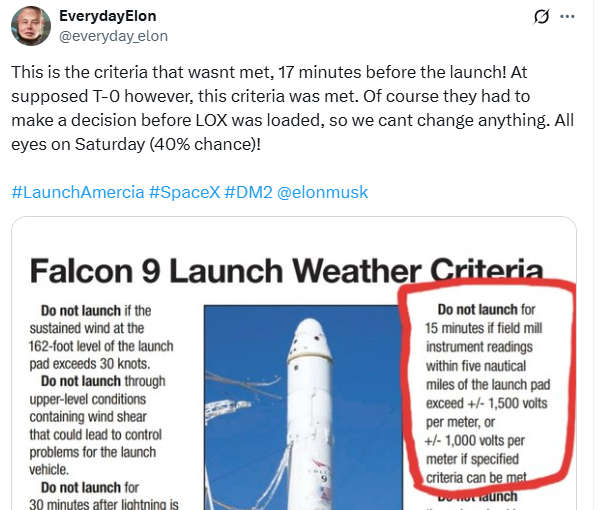
Task: Open the Grok explain-post icon
Action: click(541, 17)
